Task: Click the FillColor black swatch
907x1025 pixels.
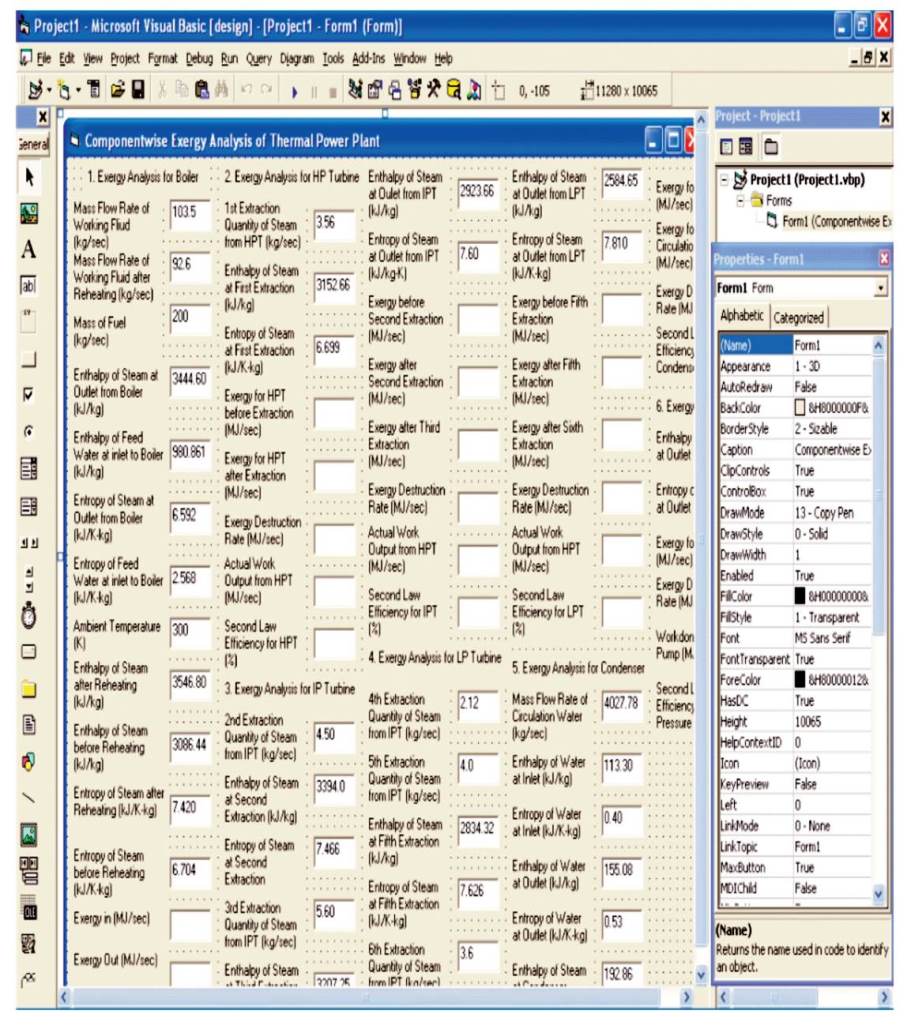Action: [x=799, y=596]
